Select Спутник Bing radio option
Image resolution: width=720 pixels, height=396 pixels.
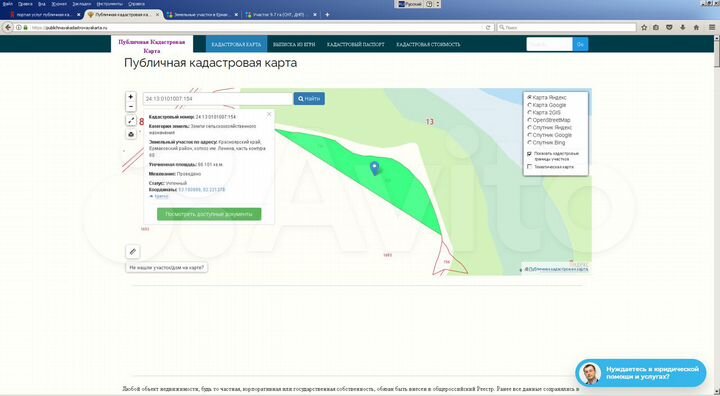529,143
